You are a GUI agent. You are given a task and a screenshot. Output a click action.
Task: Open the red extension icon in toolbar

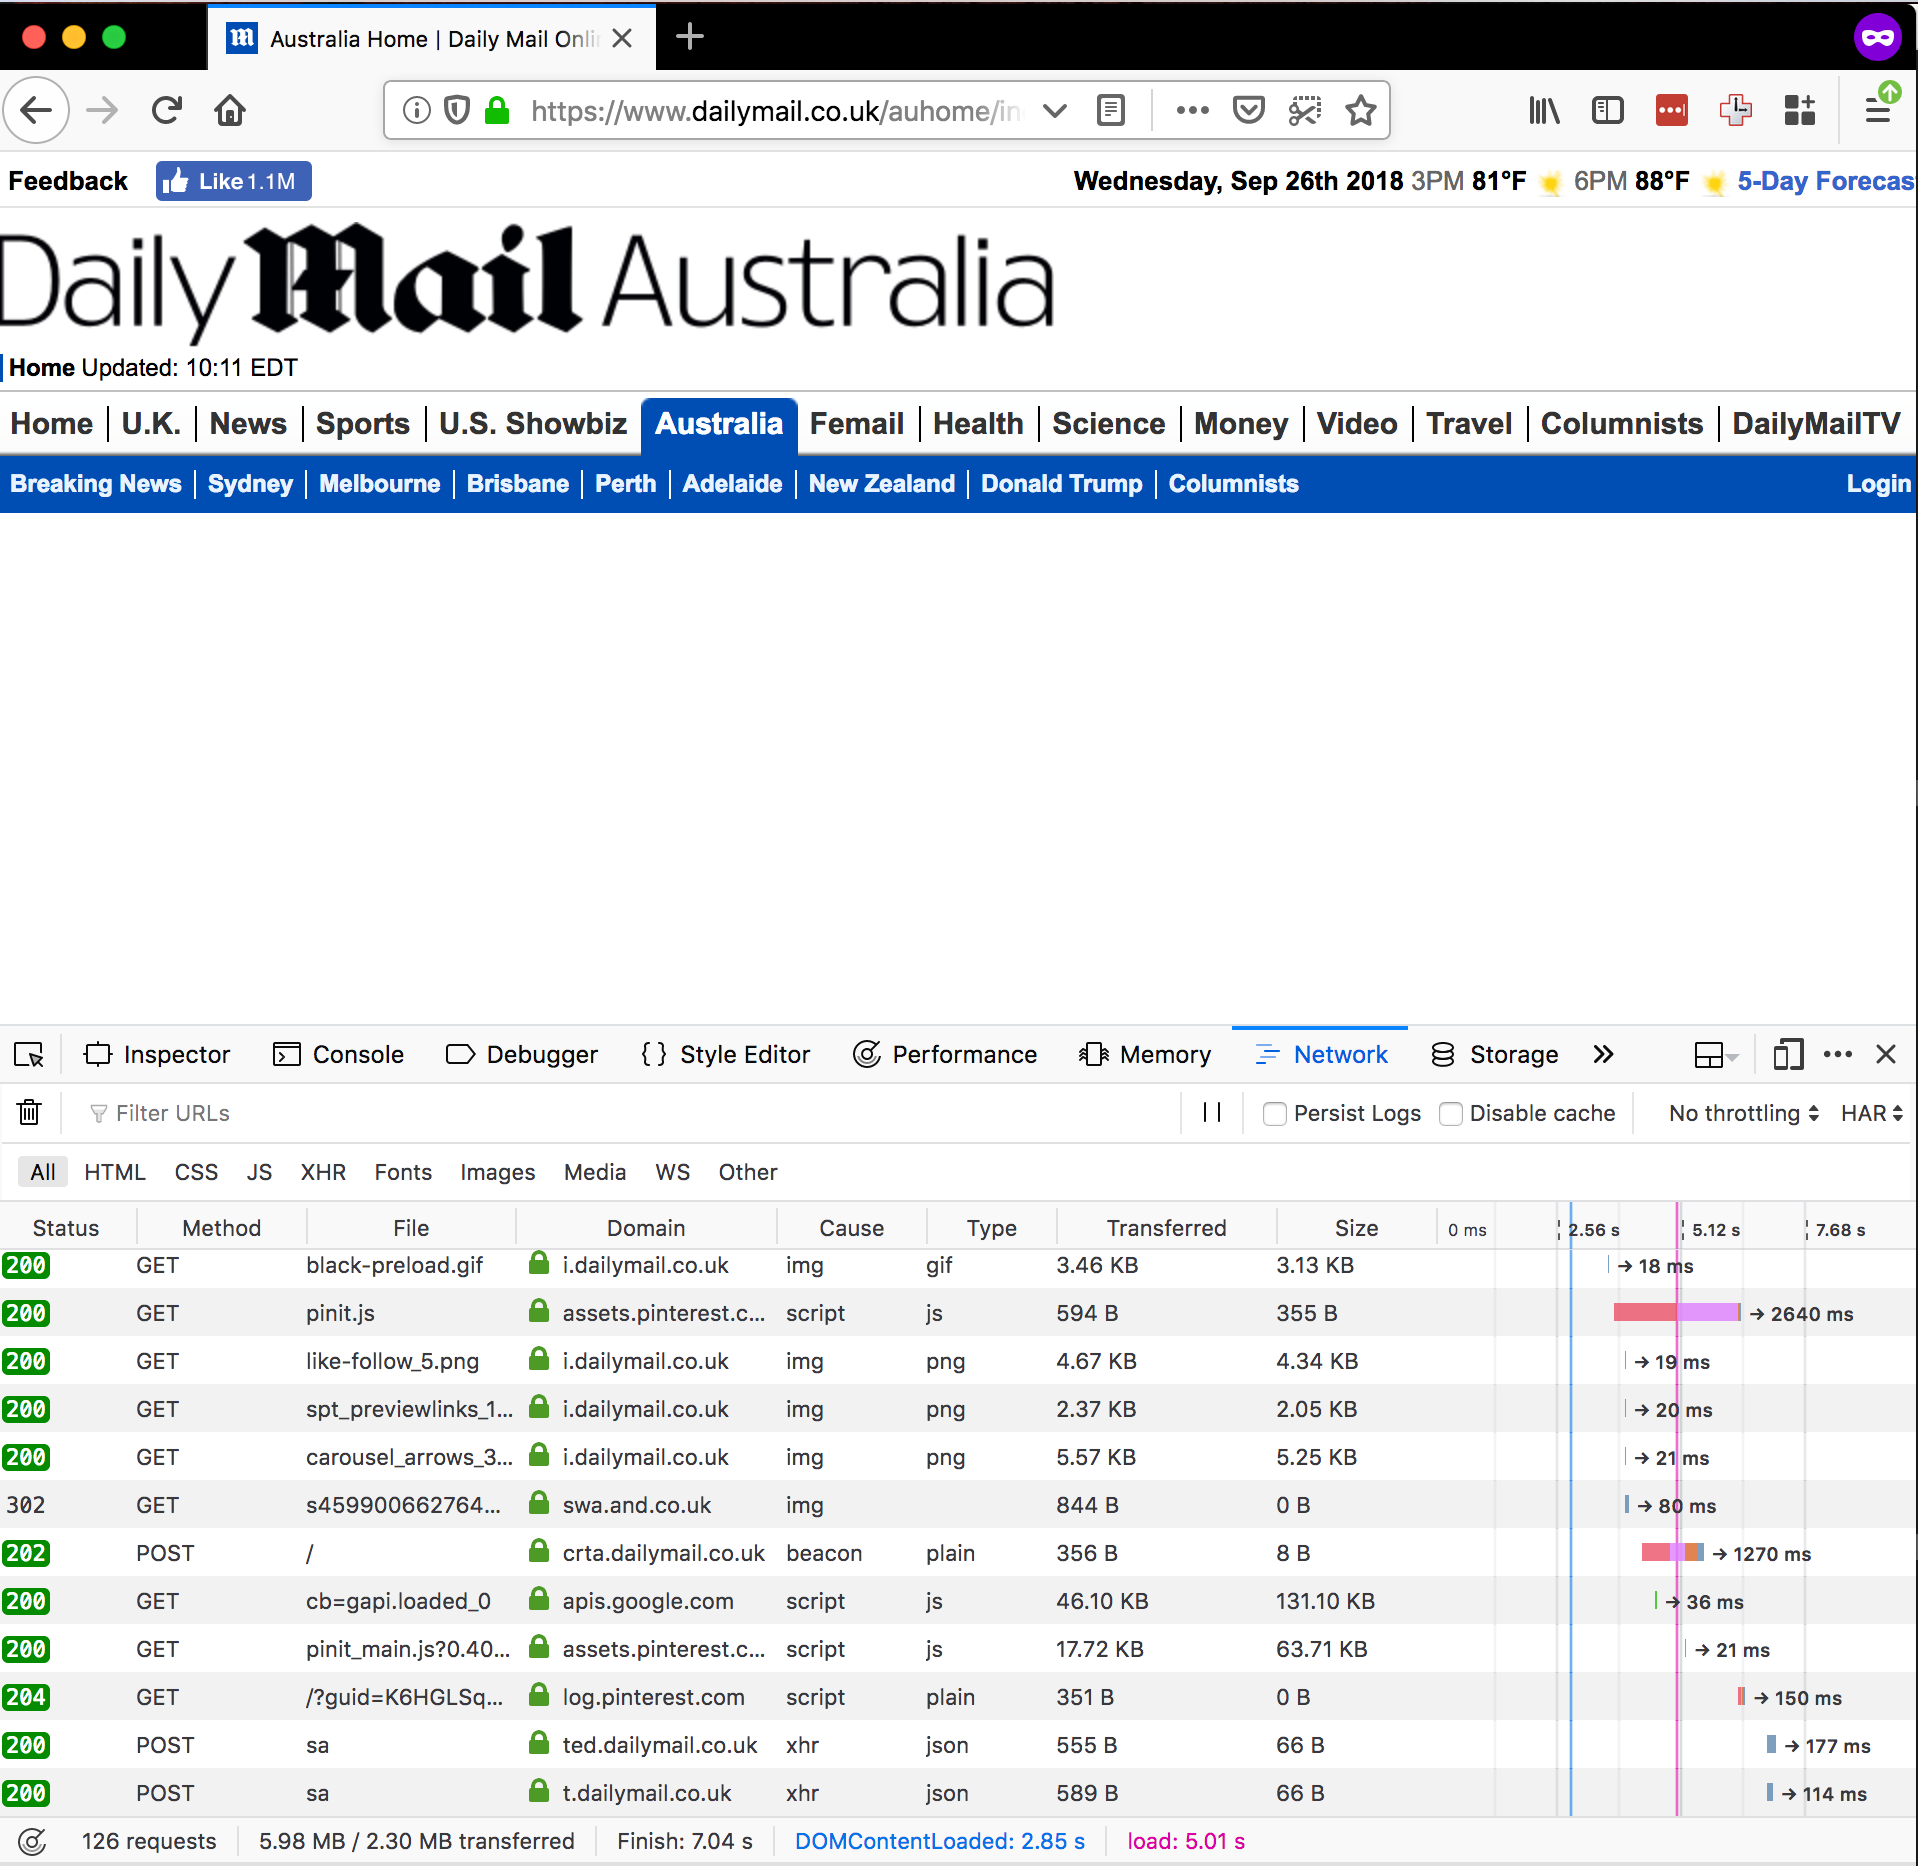(x=1672, y=110)
